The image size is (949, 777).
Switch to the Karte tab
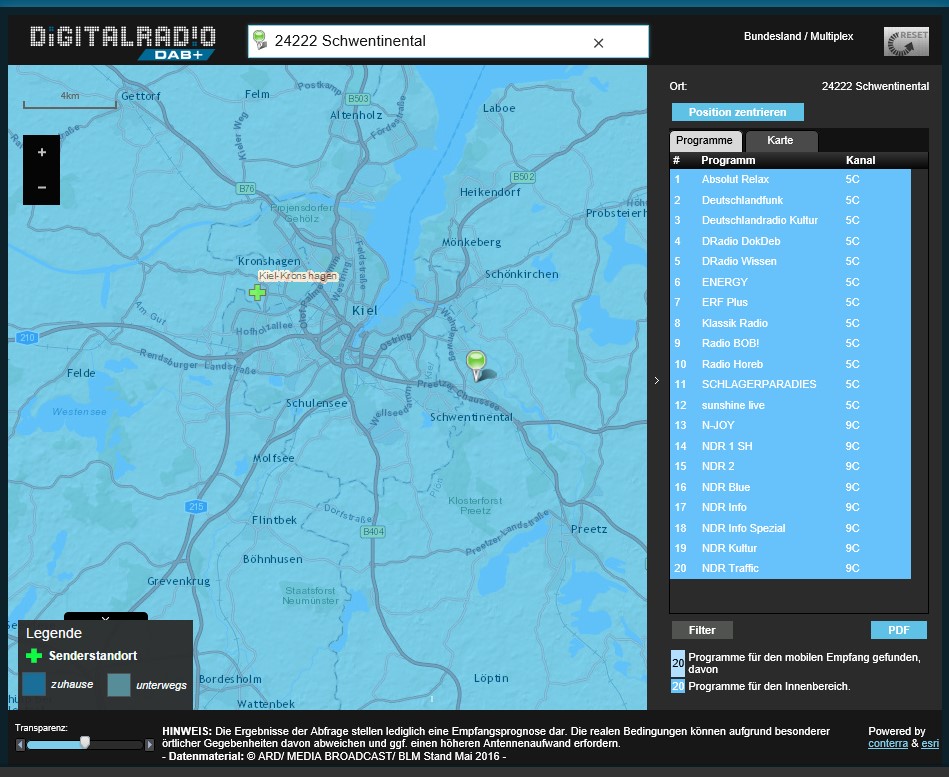click(780, 141)
